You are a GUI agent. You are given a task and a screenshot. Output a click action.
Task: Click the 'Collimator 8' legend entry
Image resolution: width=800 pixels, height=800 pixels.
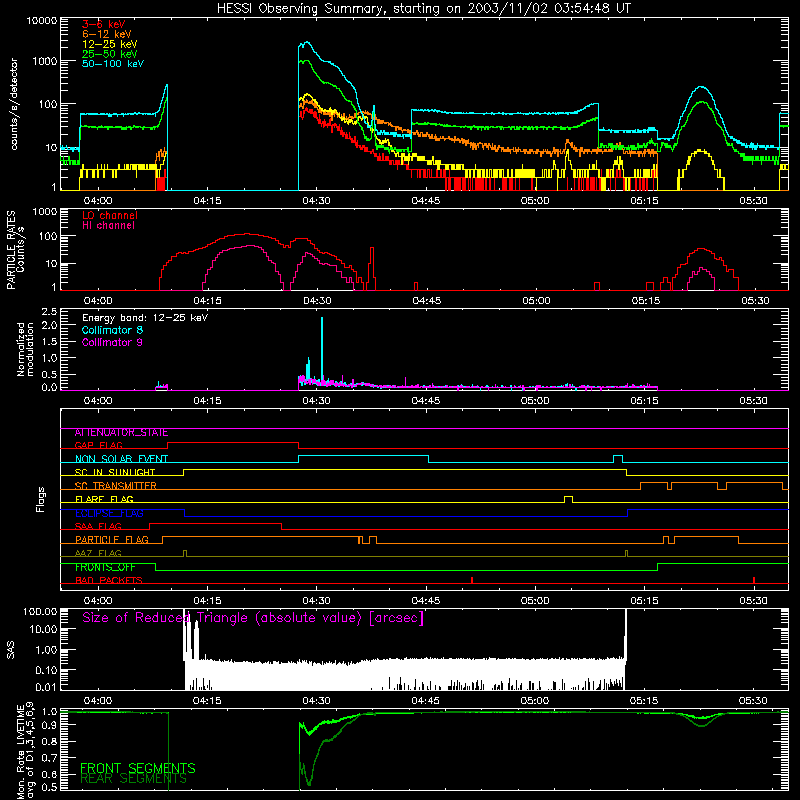click(112, 330)
